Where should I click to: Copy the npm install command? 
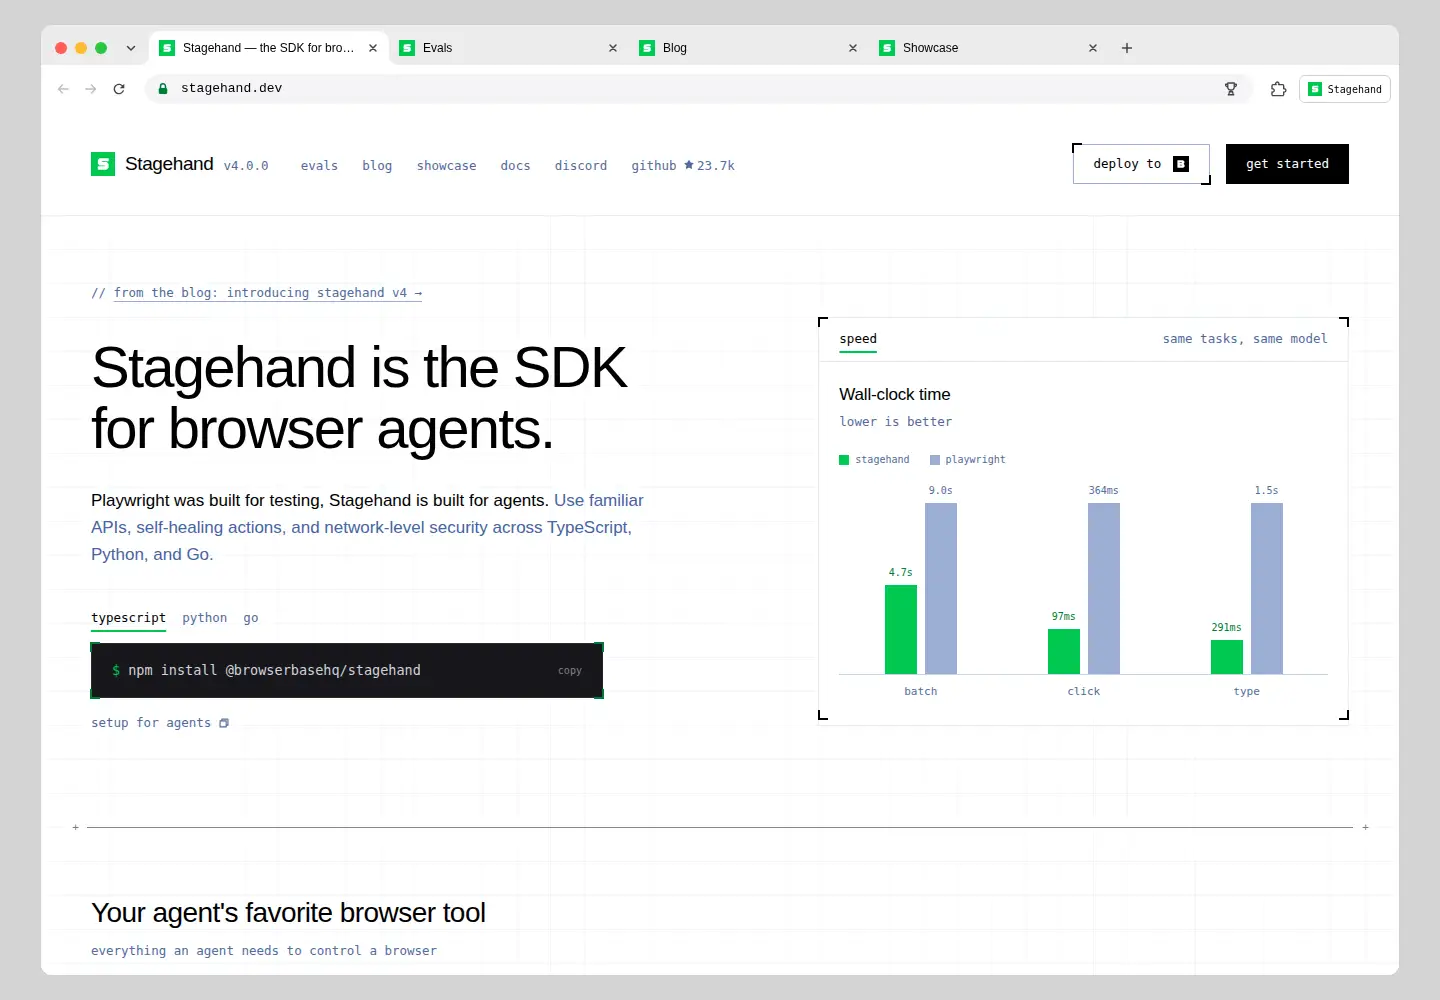pos(570,671)
